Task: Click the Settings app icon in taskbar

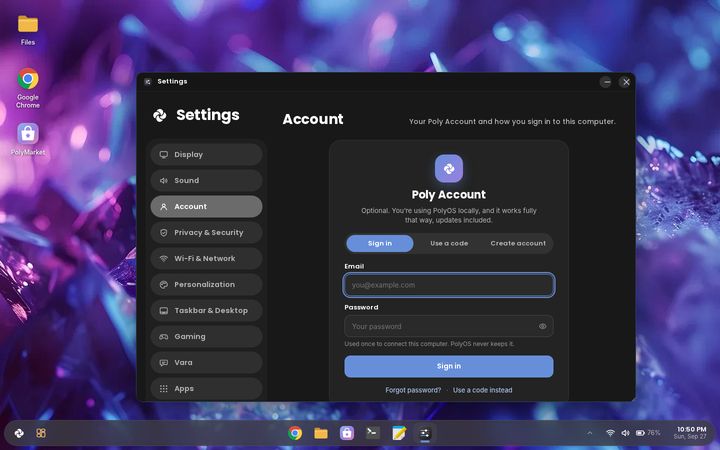Action: (x=425, y=433)
